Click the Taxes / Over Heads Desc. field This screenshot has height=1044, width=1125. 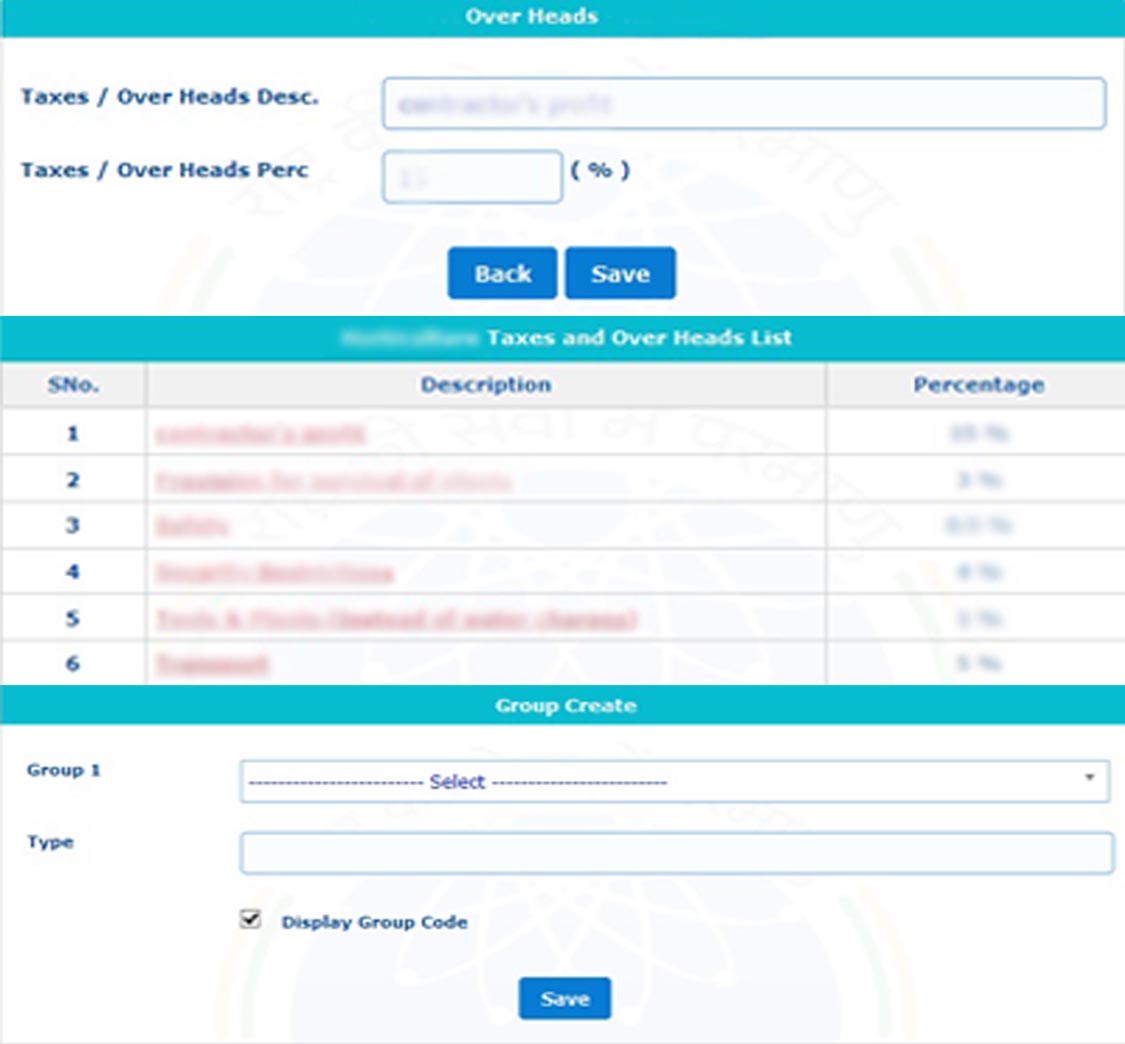[743, 104]
